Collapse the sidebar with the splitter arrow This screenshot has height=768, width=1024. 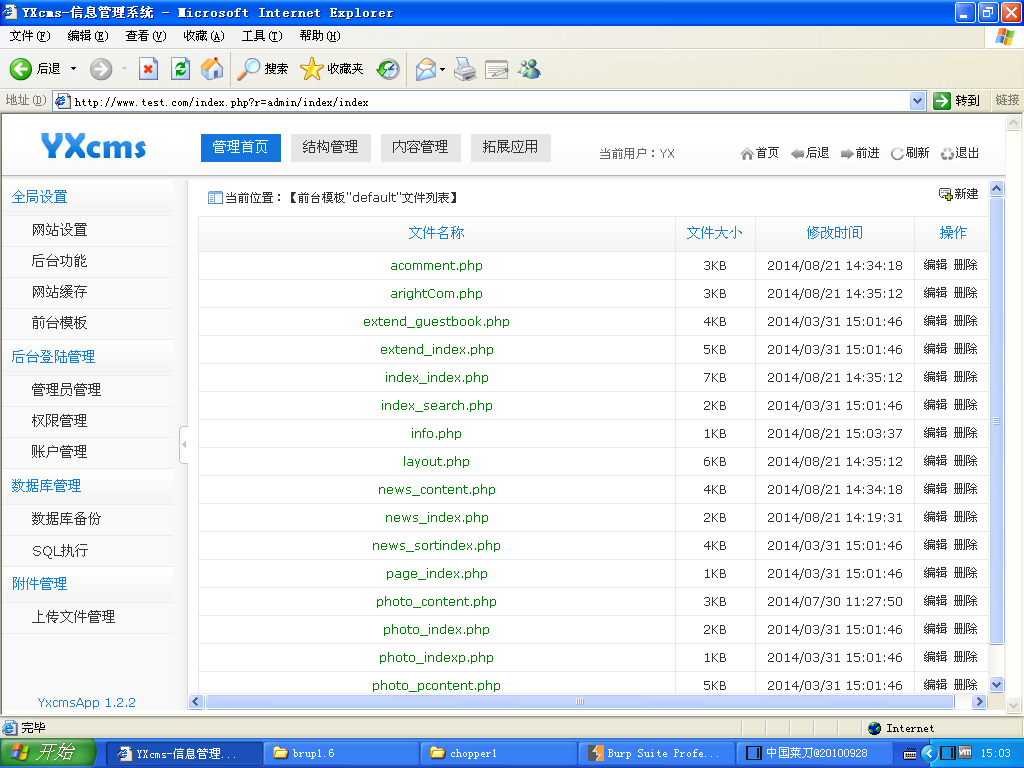[x=184, y=445]
